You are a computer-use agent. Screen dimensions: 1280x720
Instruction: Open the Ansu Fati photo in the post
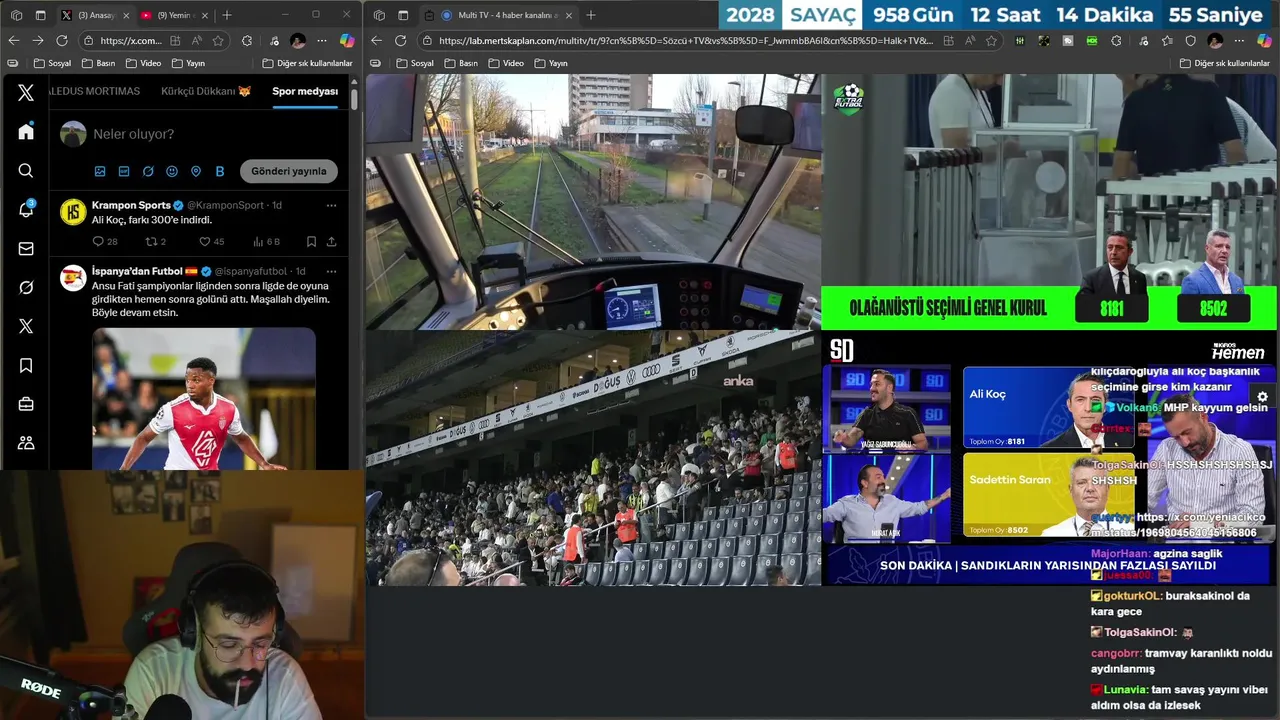(204, 399)
